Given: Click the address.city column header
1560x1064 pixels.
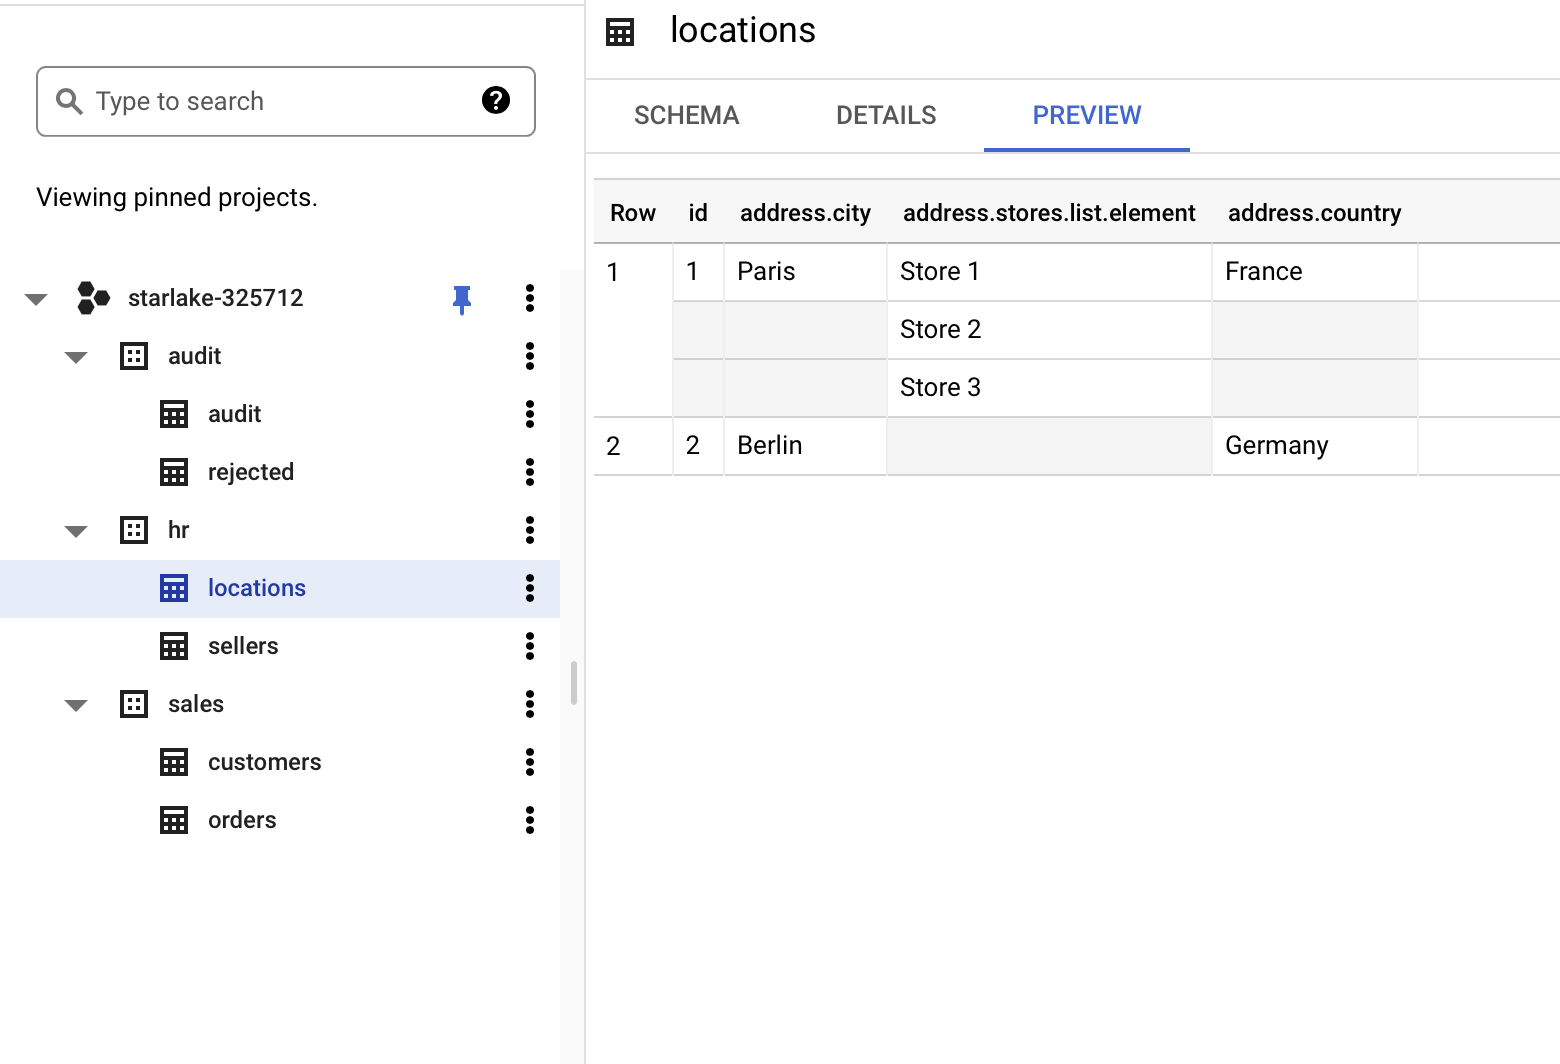Looking at the screenshot, I should tap(805, 213).
